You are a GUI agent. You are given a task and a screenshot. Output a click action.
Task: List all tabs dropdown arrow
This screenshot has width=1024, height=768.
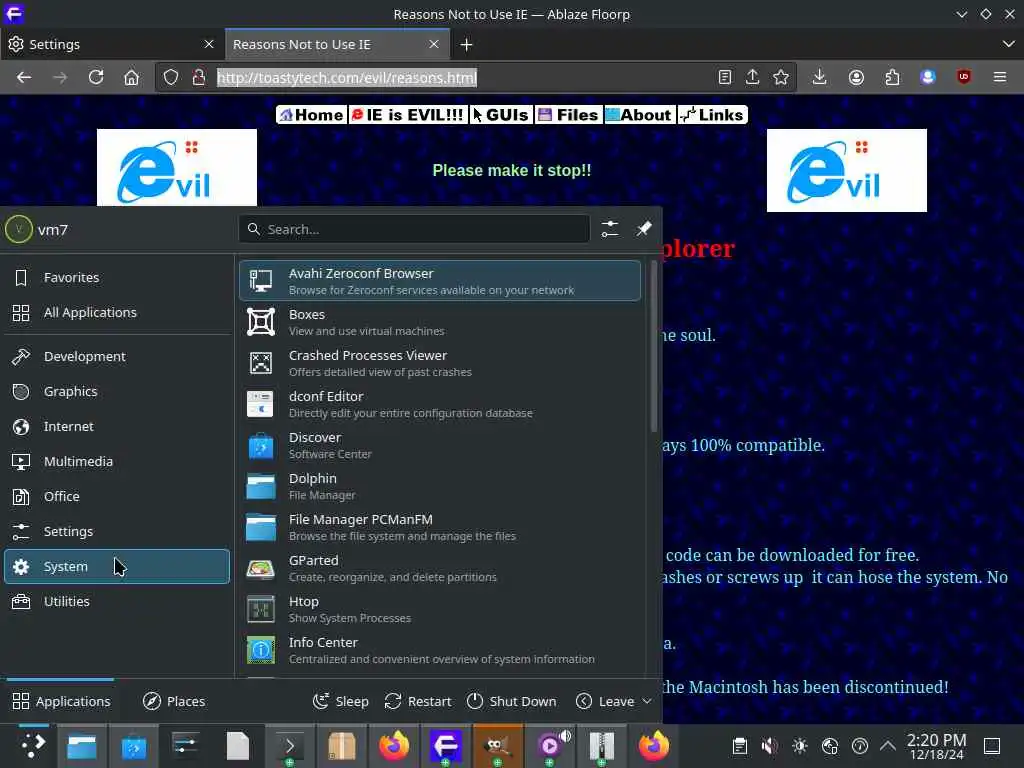coord(1008,44)
